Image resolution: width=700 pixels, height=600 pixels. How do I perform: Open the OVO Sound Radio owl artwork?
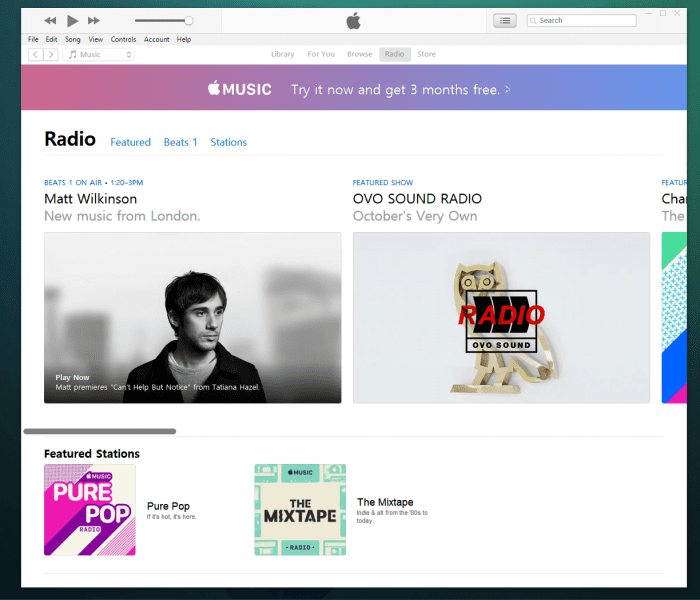(501, 317)
